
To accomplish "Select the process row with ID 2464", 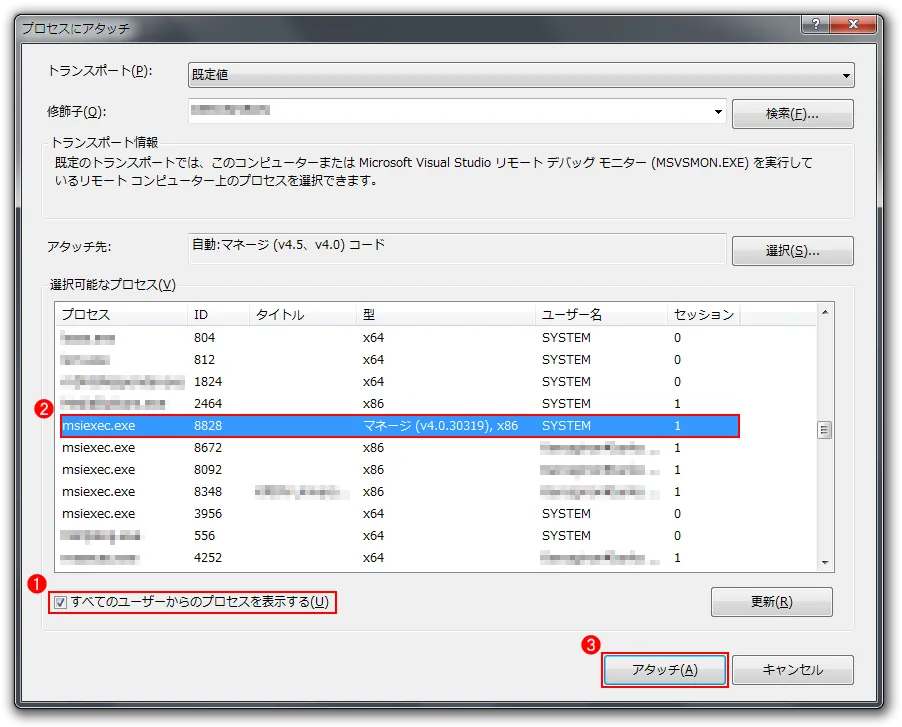I will 400,404.
